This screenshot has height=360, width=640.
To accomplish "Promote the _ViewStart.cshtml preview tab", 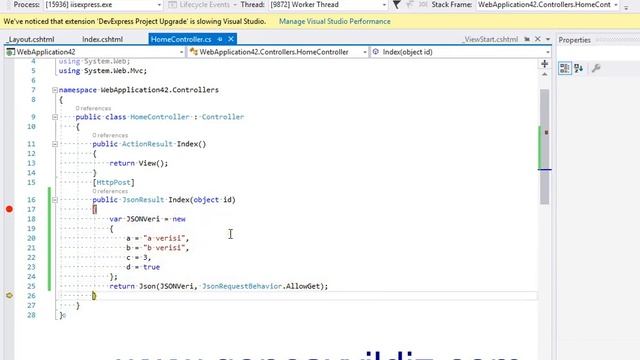I will pyautogui.click(x=527, y=39).
